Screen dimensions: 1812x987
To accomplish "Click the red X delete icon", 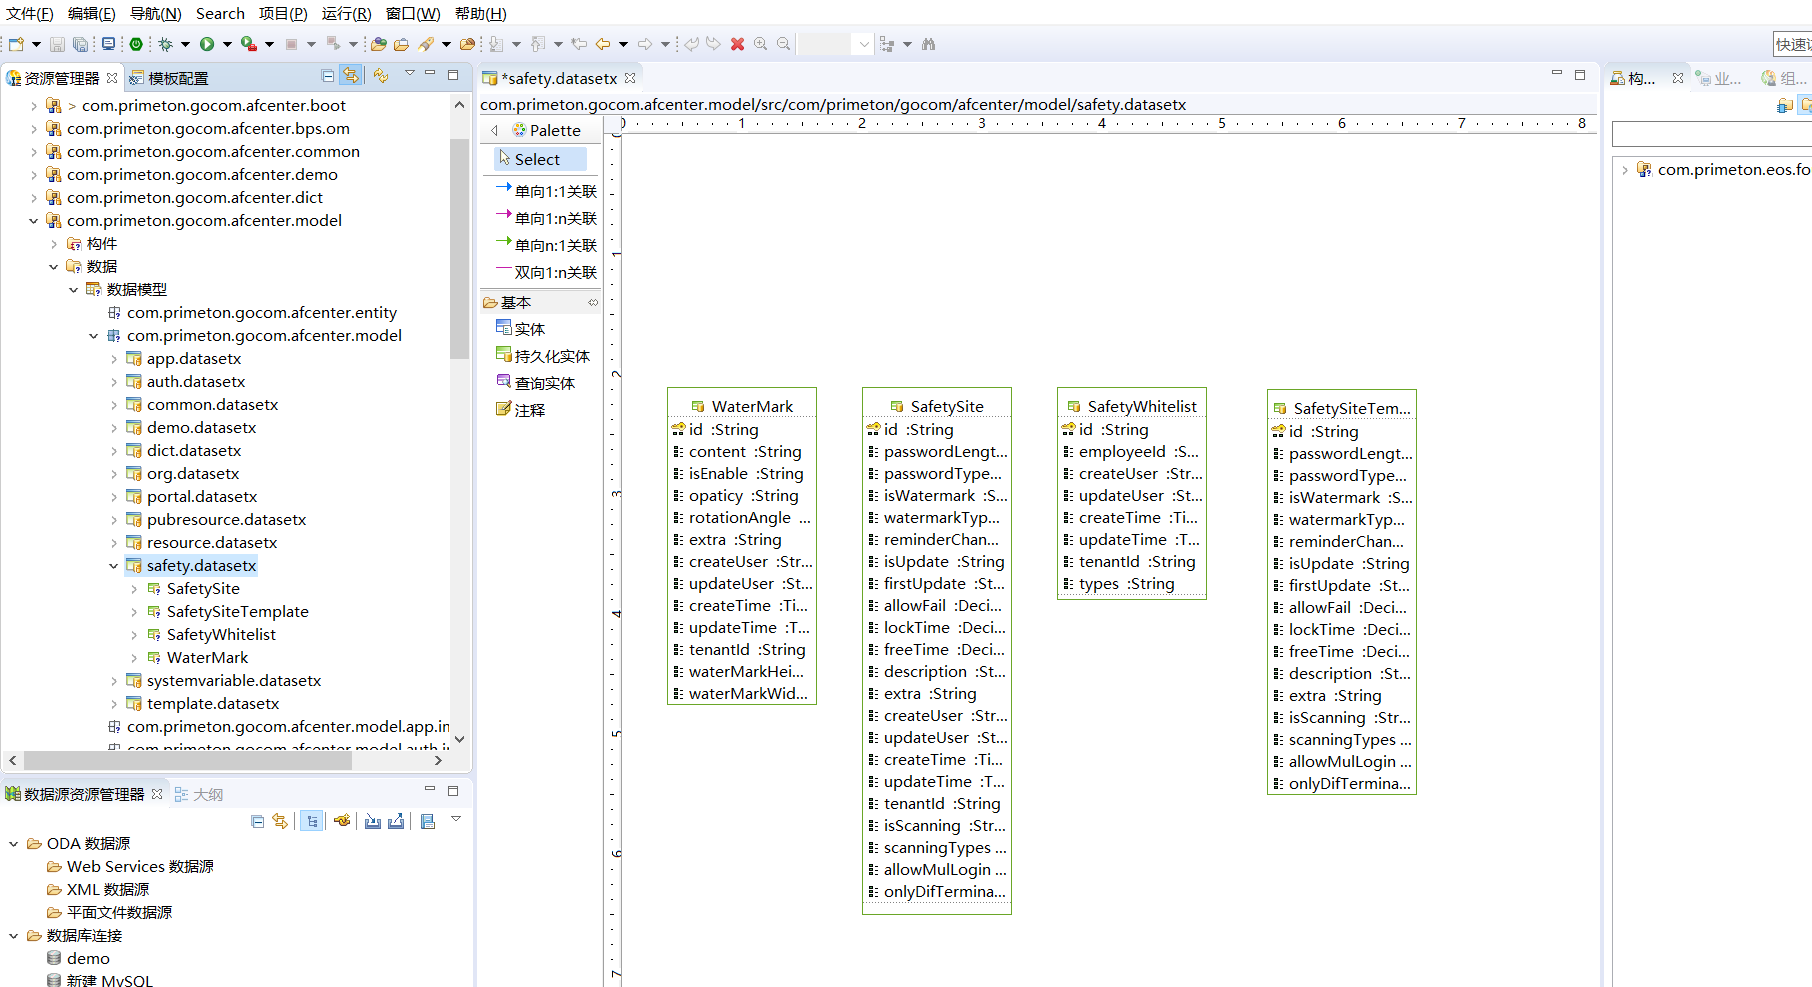I will pyautogui.click(x=737, y=44).
